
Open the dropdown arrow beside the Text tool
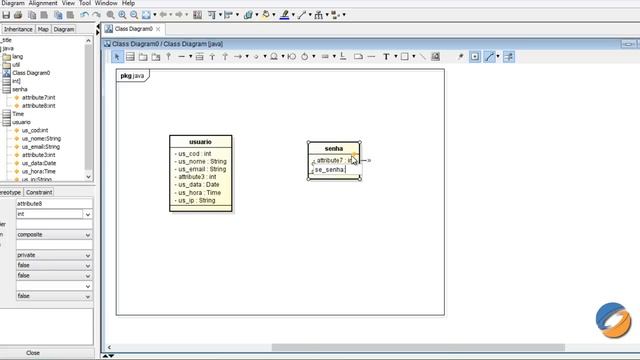(396, 57)
